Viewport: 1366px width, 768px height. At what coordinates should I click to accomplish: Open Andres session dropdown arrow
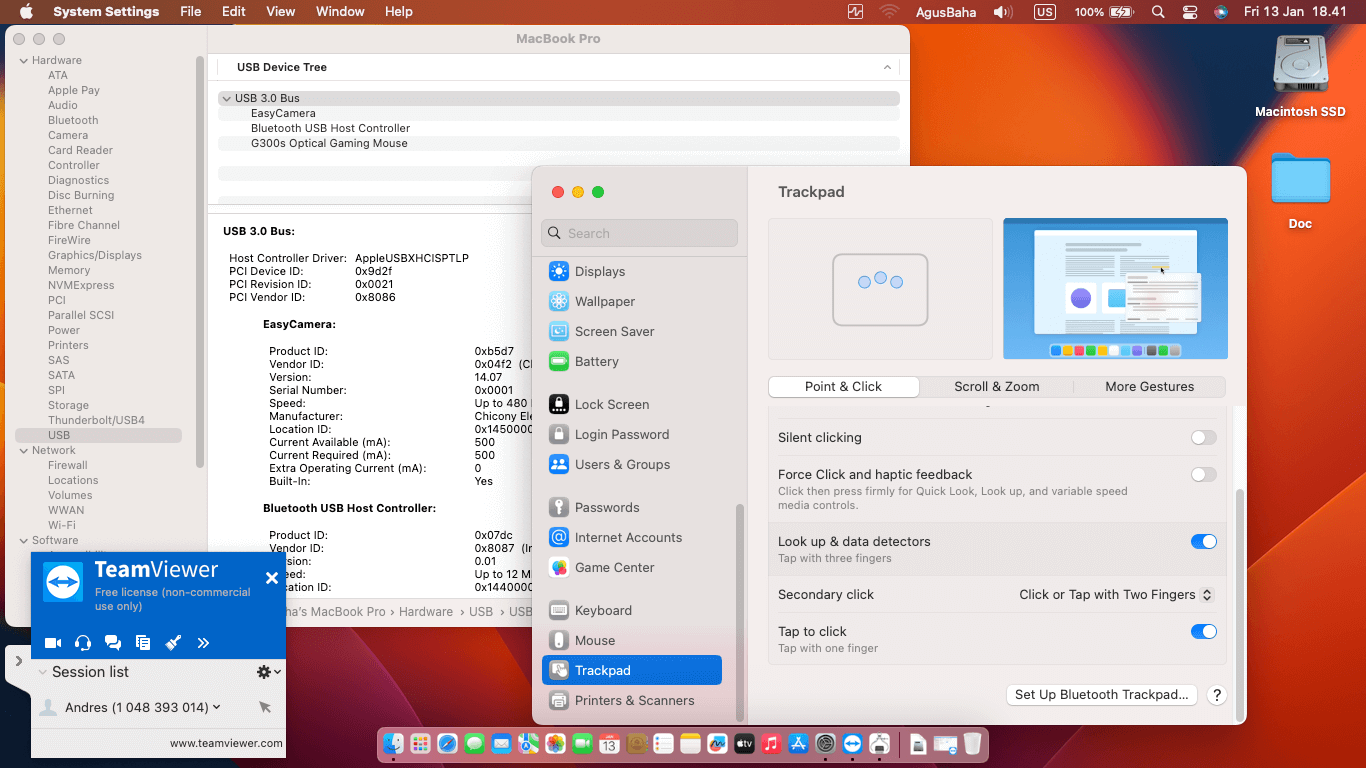217,707
